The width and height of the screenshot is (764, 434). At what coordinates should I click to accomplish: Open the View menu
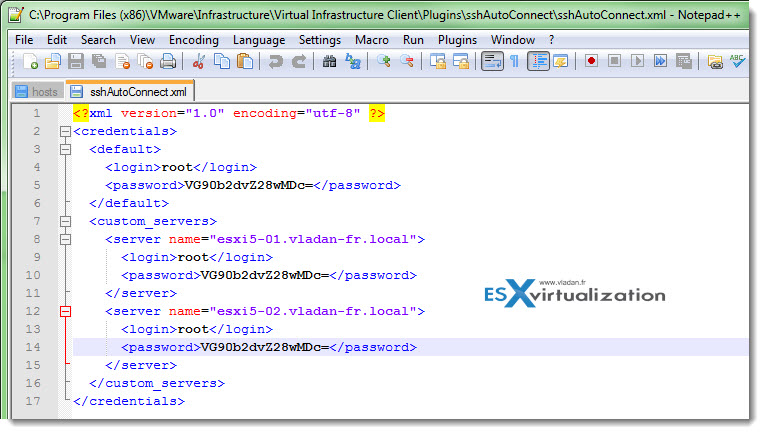pyautogui.click(x=142, y=40)
